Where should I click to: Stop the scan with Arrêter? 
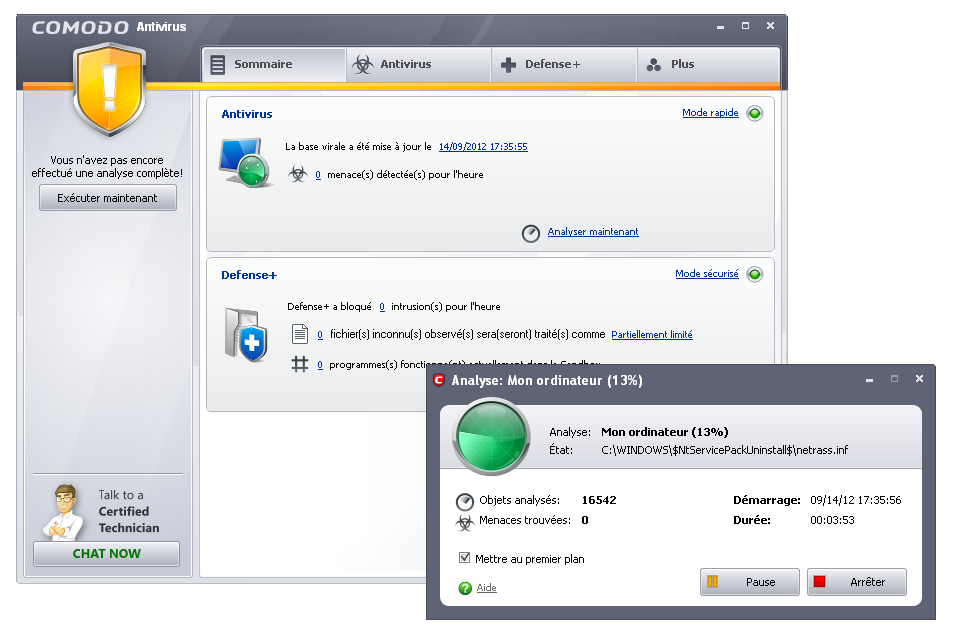[x=856, y=582]
